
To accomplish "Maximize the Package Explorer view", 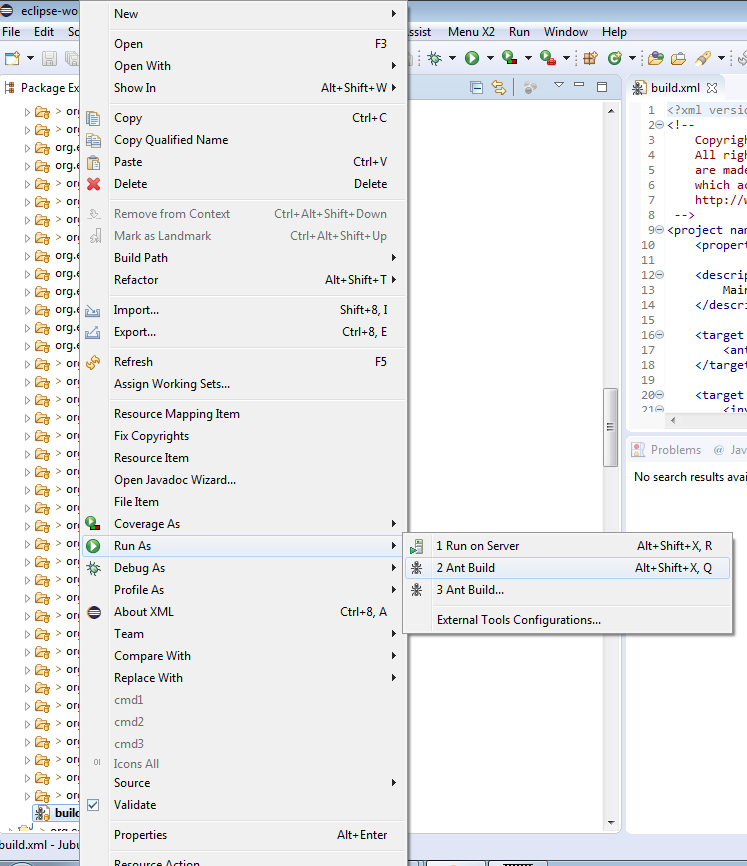I will pyautogui.click(x=602, y=87).
